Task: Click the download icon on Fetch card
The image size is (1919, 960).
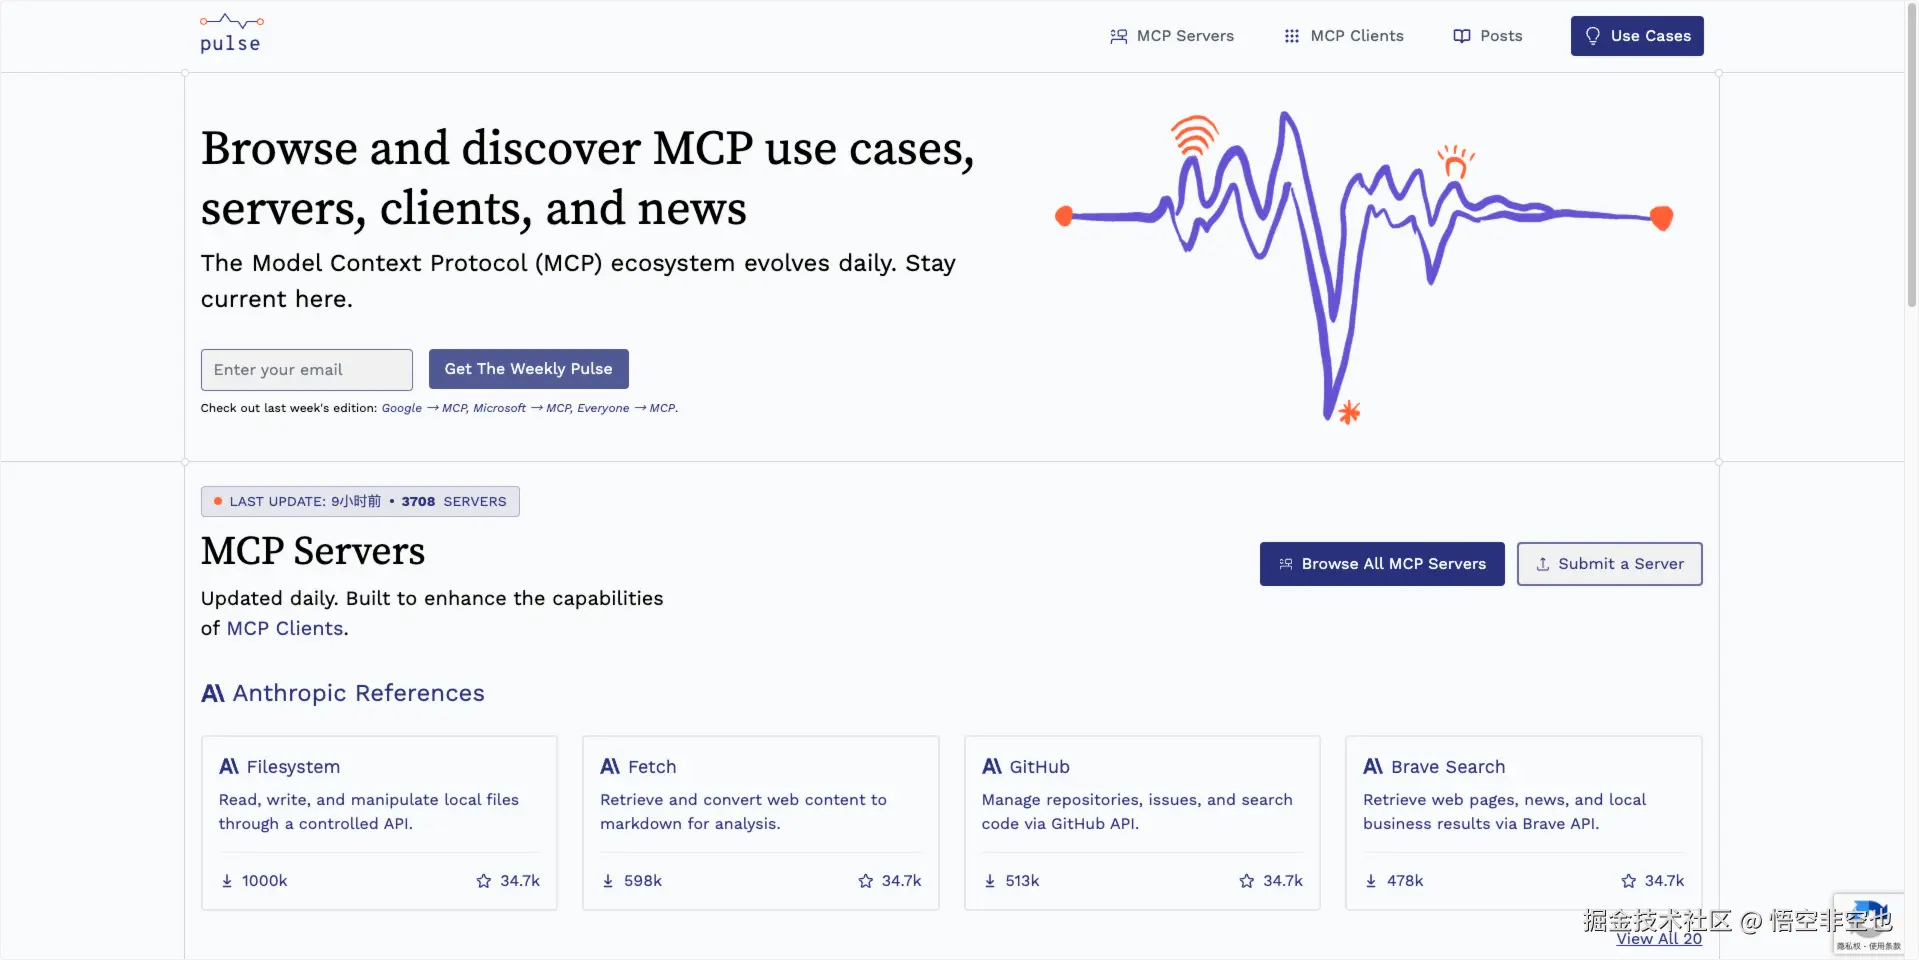Action: click(x=608, y=881)
